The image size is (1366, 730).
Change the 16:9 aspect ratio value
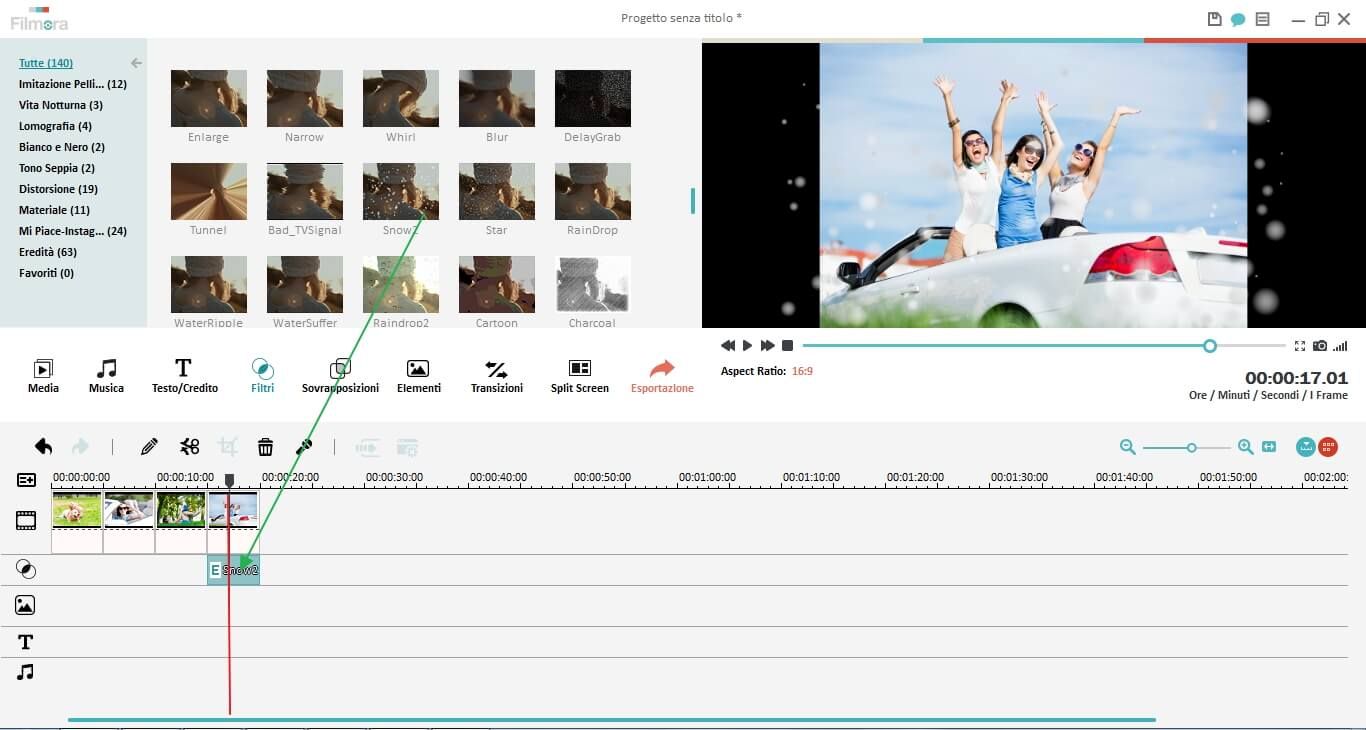[802, 371]
